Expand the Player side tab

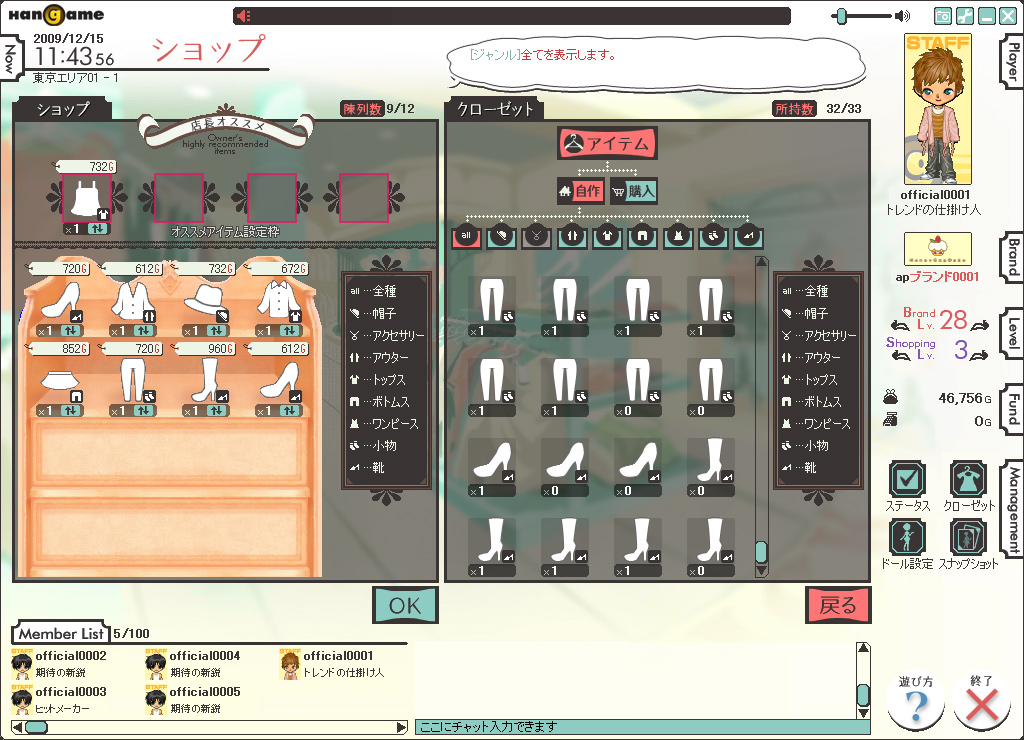(x=1012, y=62)
